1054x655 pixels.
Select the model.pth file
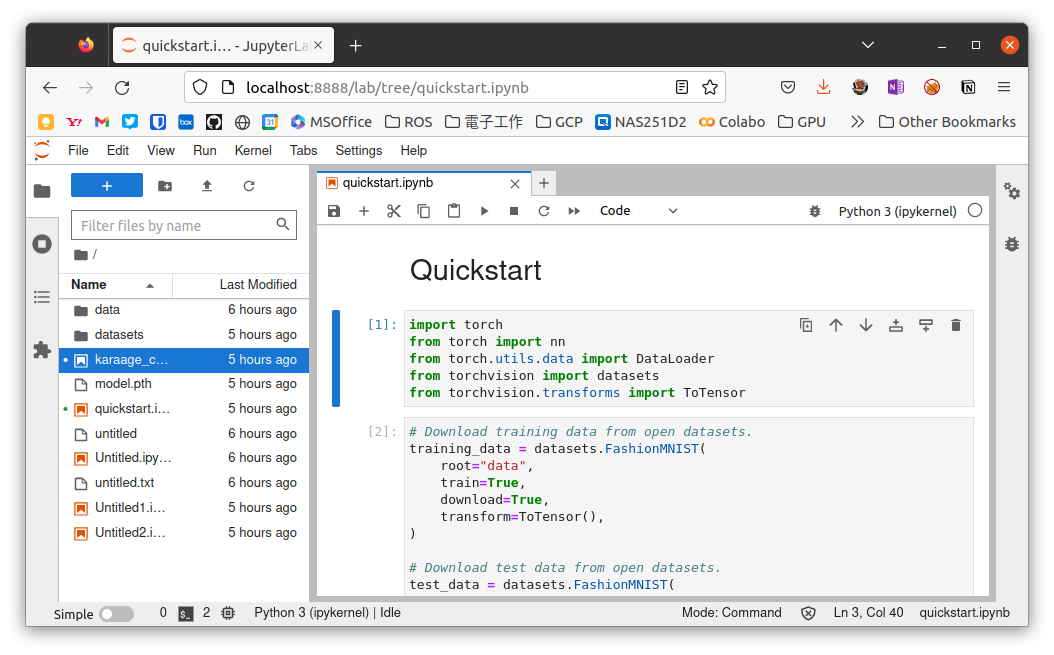(184, 383)
